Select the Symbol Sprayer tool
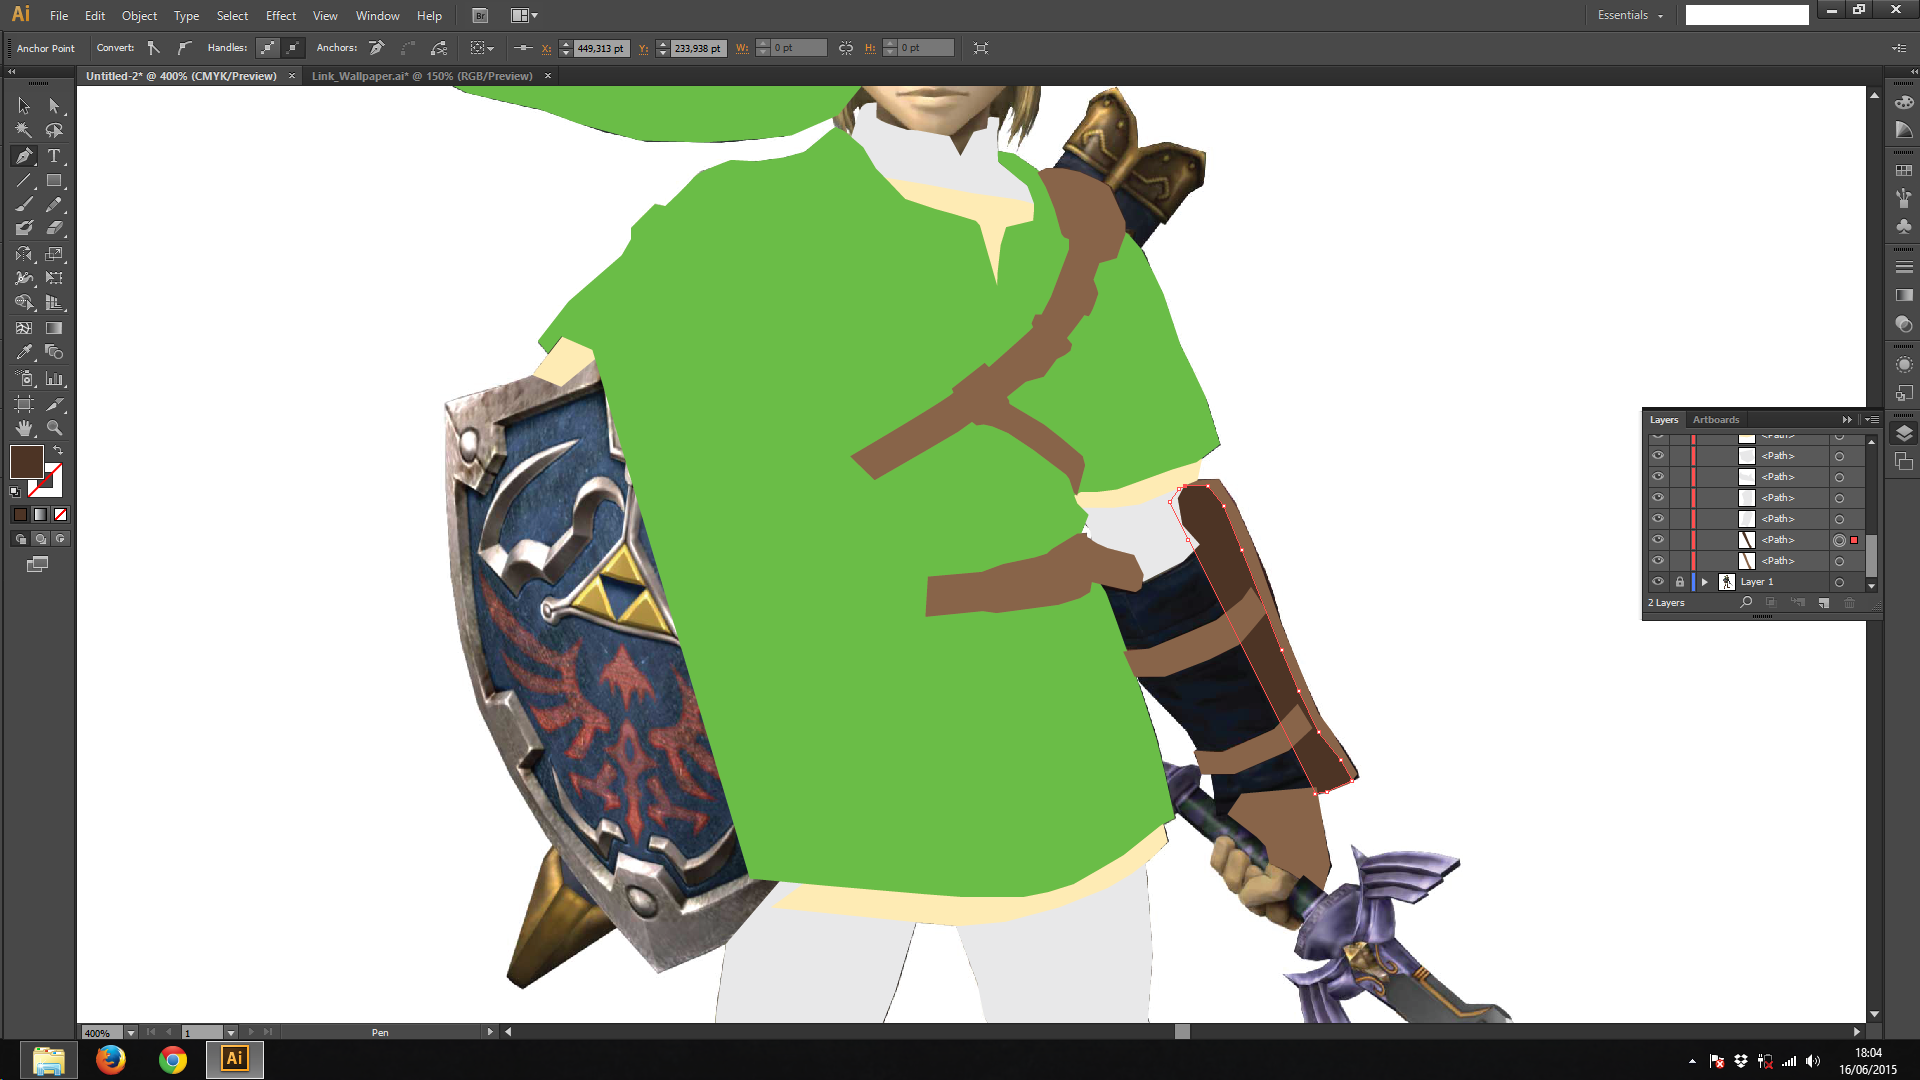This screenshot has height=1080, width=1920. point(24,379)
